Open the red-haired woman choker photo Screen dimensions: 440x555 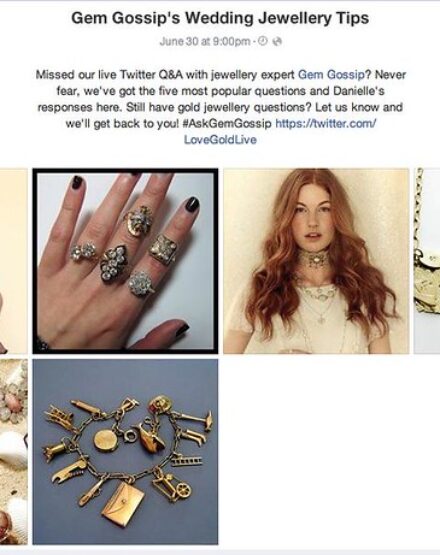(316, 261)
